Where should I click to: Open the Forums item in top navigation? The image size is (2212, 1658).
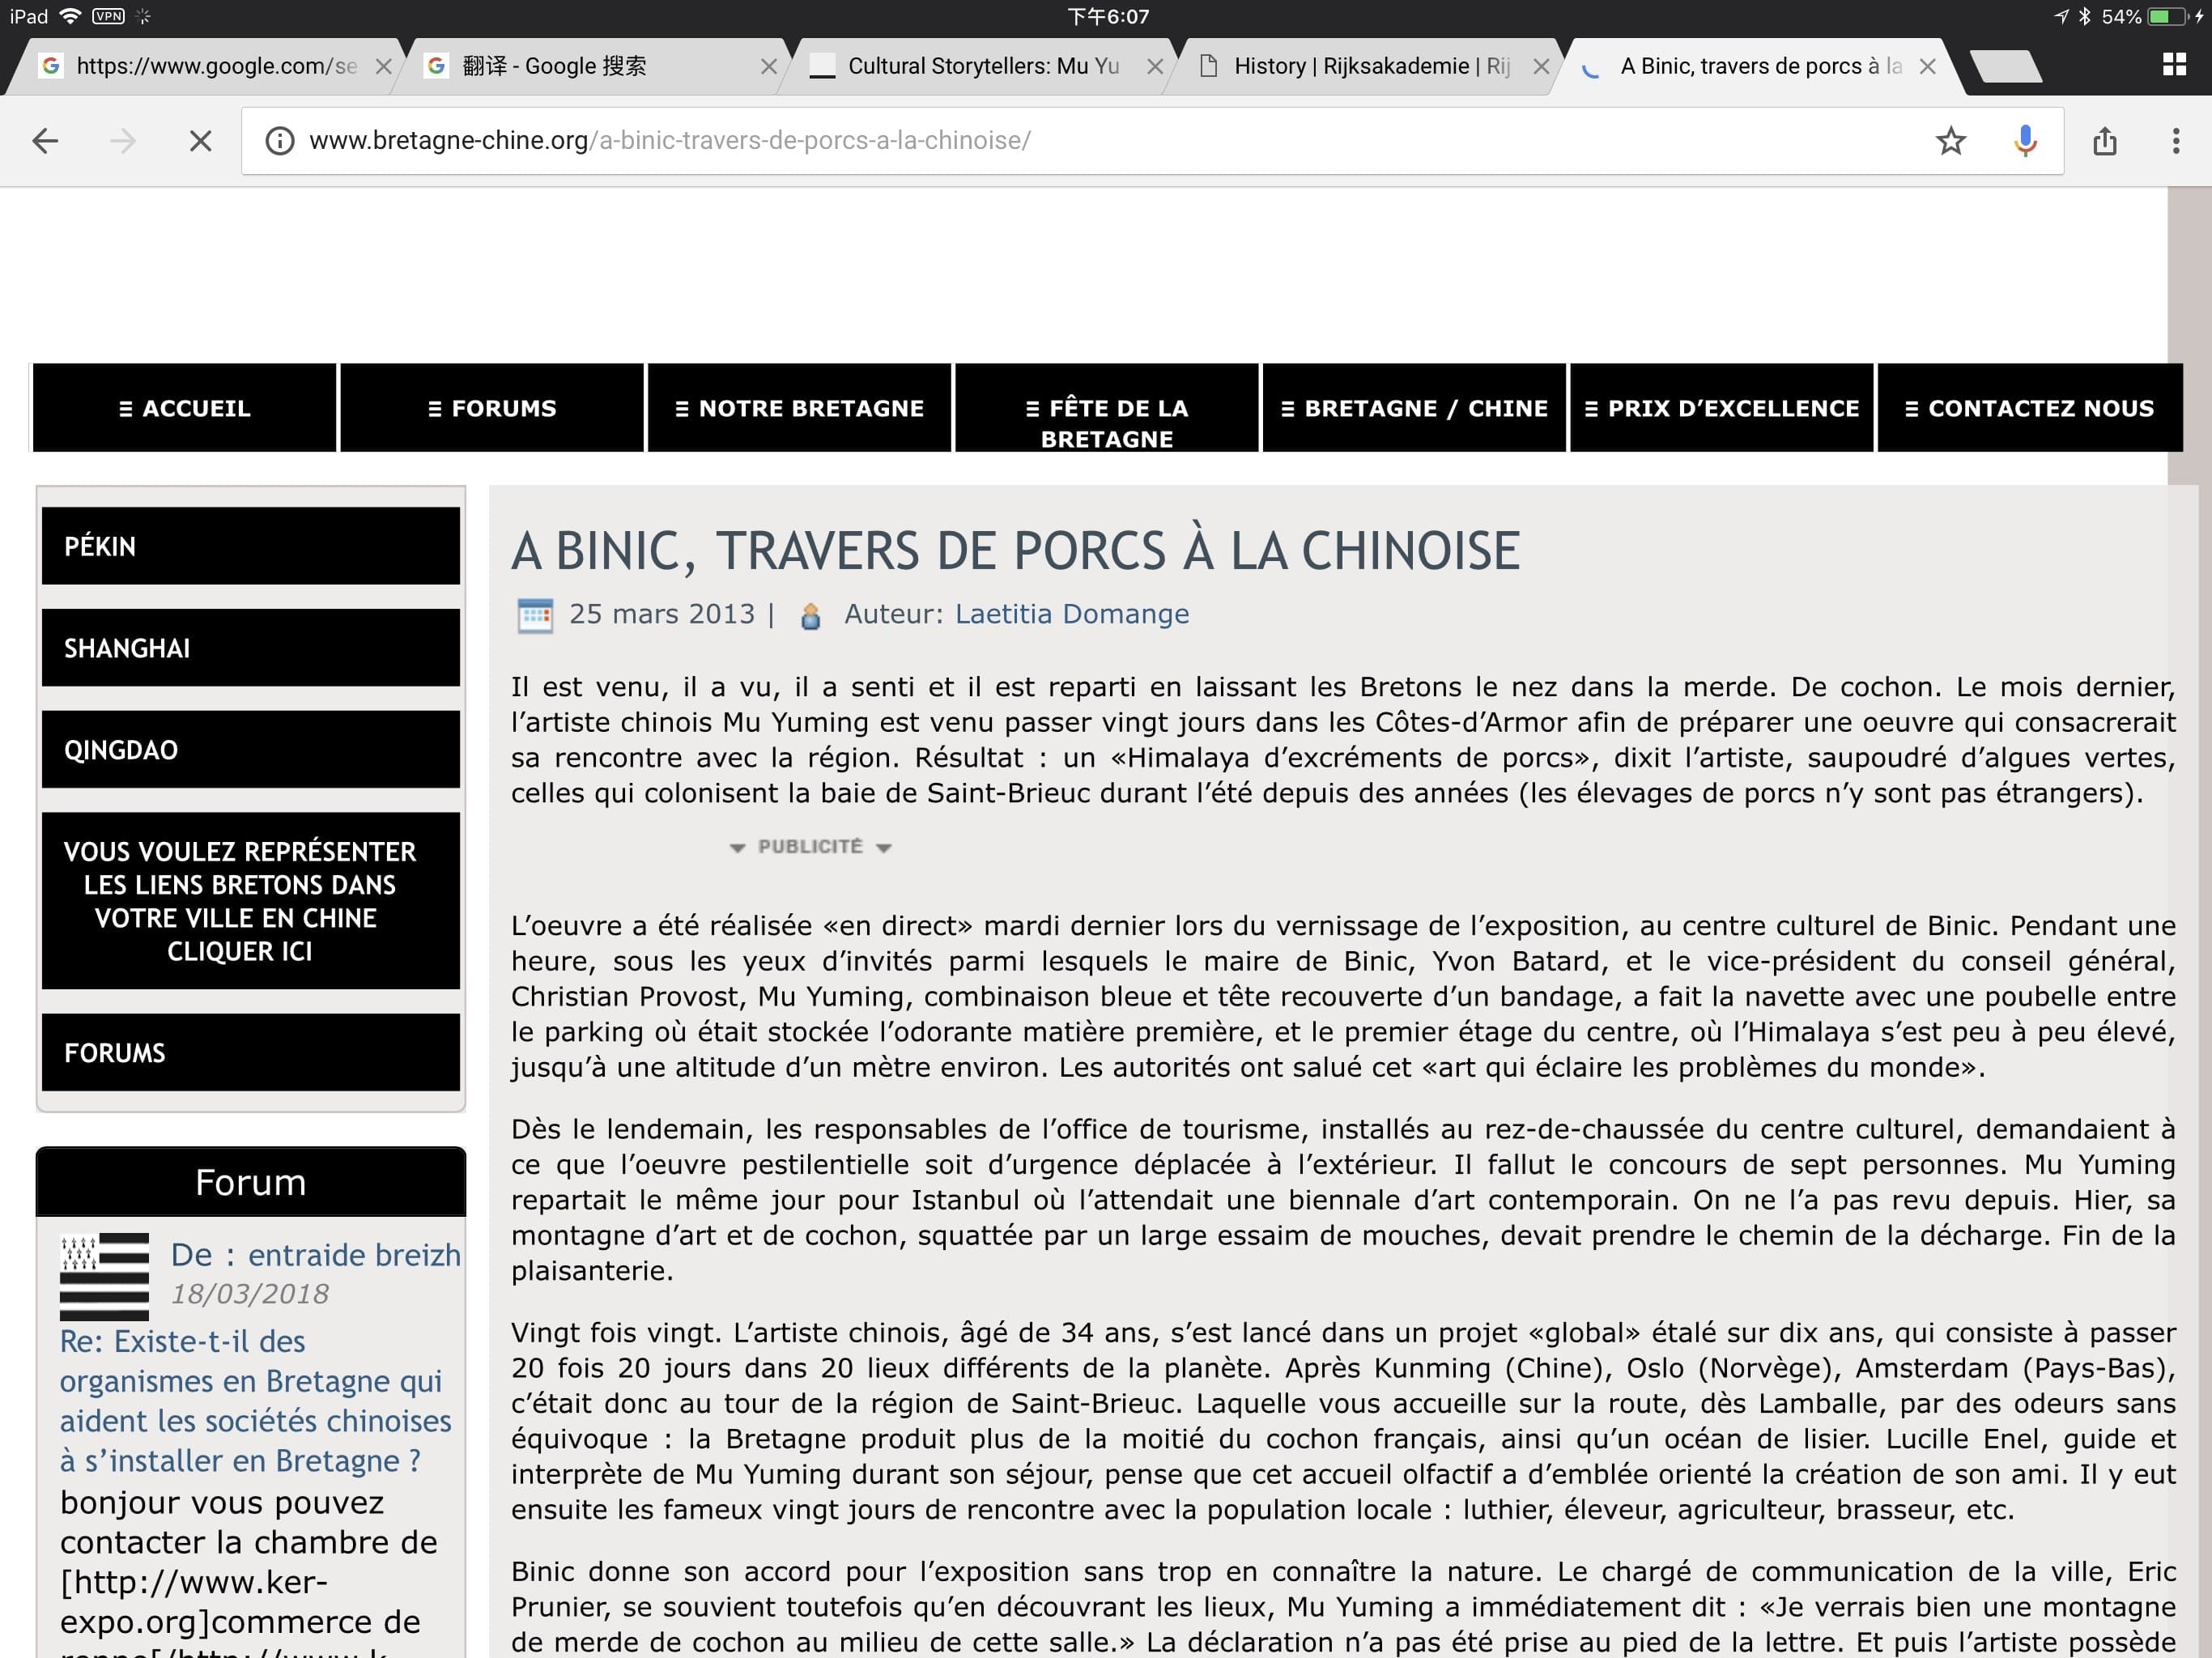[x=492, y=408]
